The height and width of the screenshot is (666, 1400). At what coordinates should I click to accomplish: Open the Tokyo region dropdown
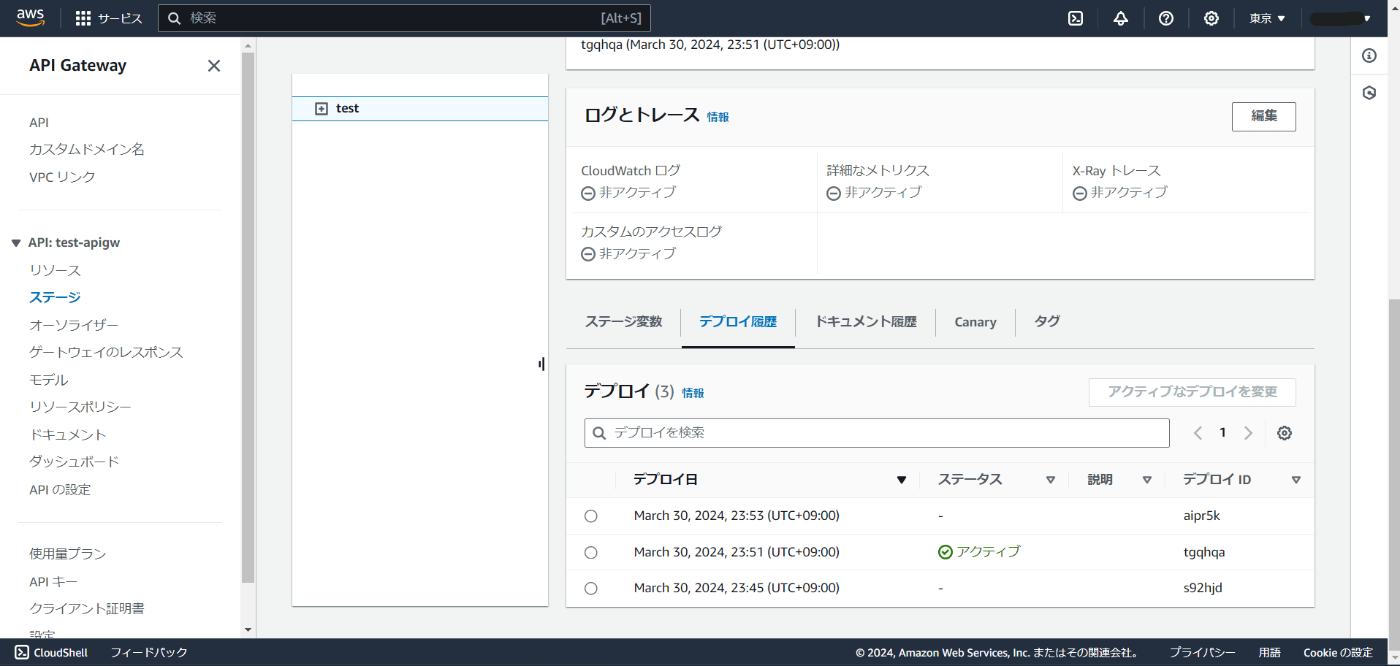1267,18
